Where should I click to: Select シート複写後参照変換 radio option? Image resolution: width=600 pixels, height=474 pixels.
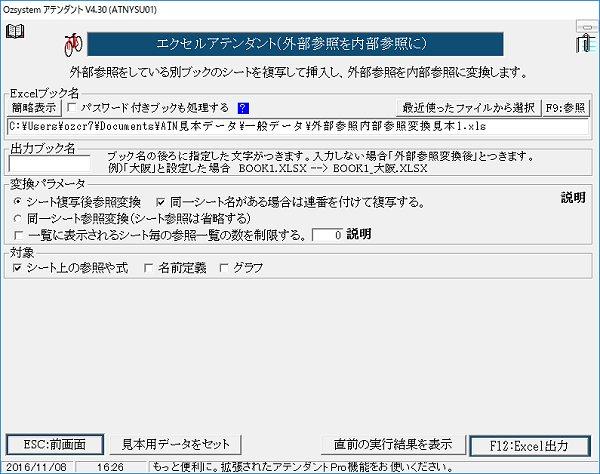tap(19, 201)
